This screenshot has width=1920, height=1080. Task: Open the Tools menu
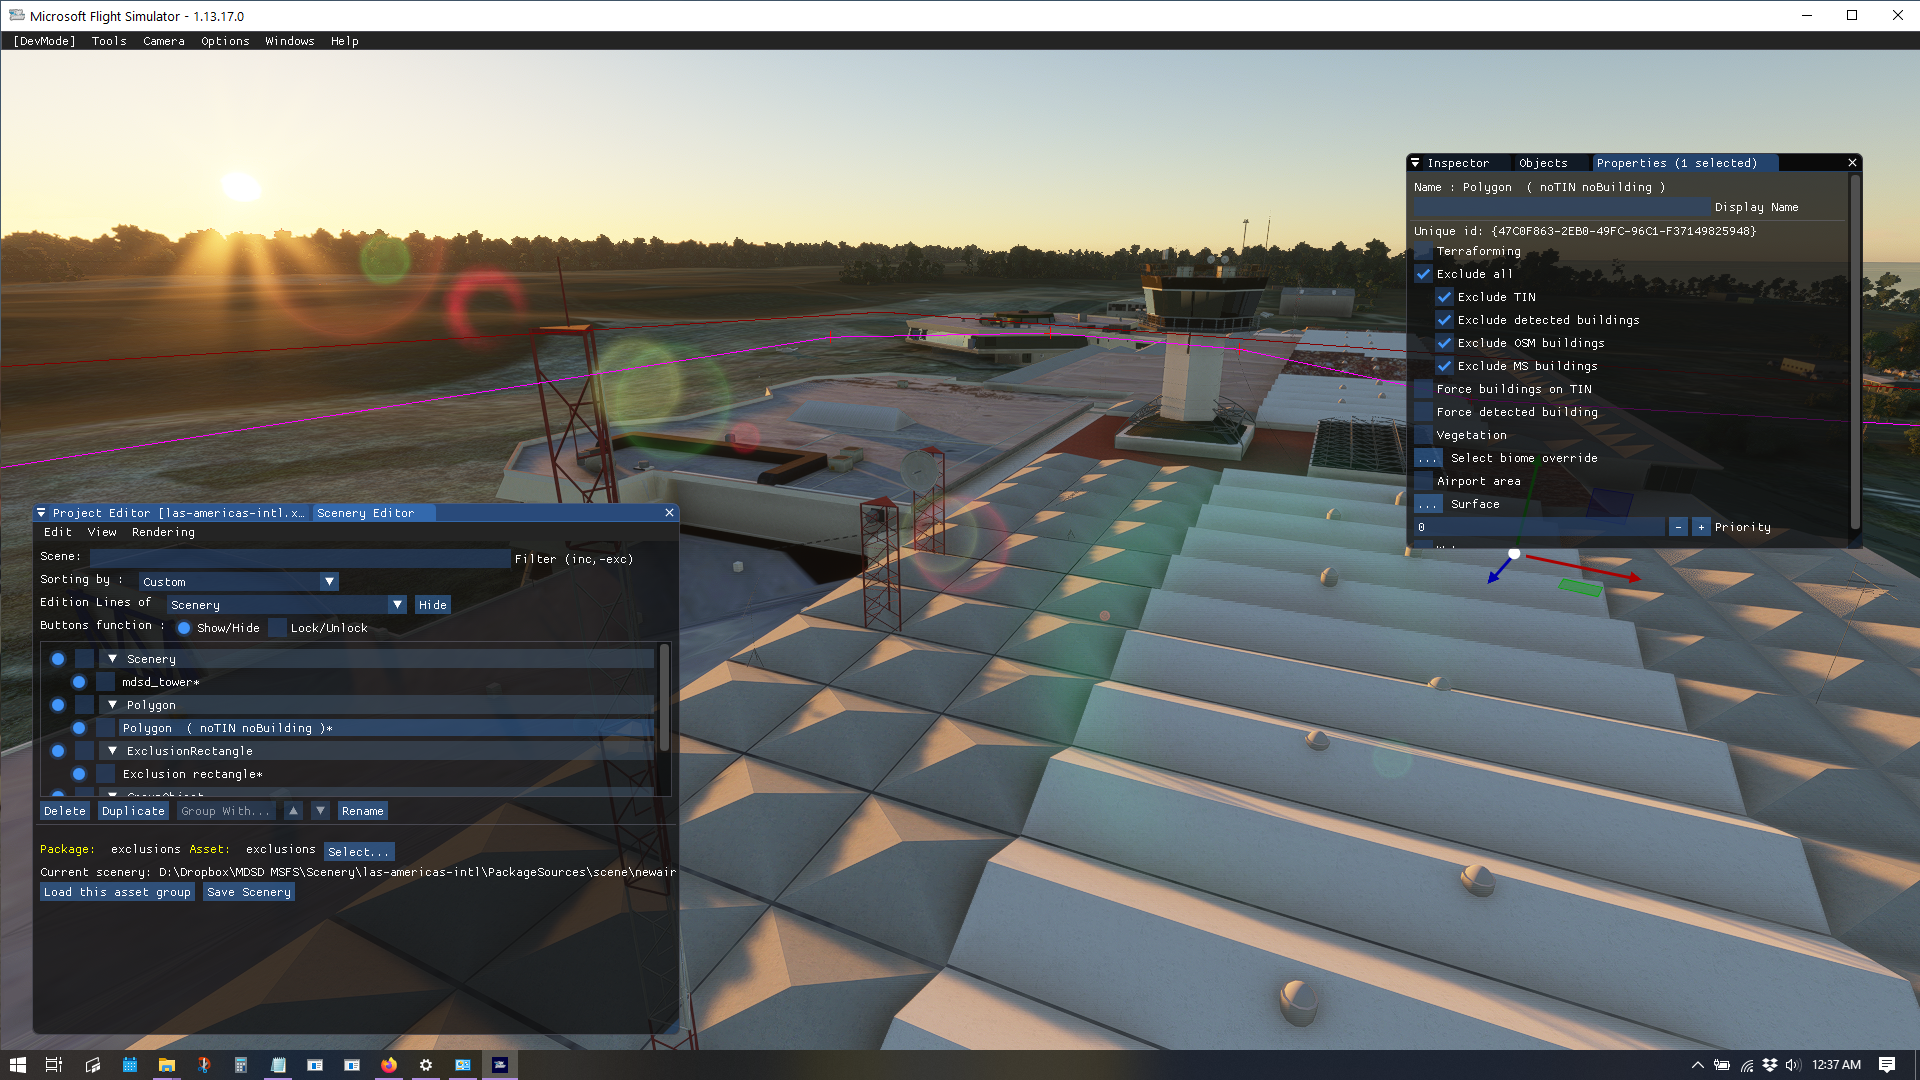pos(109,41)
